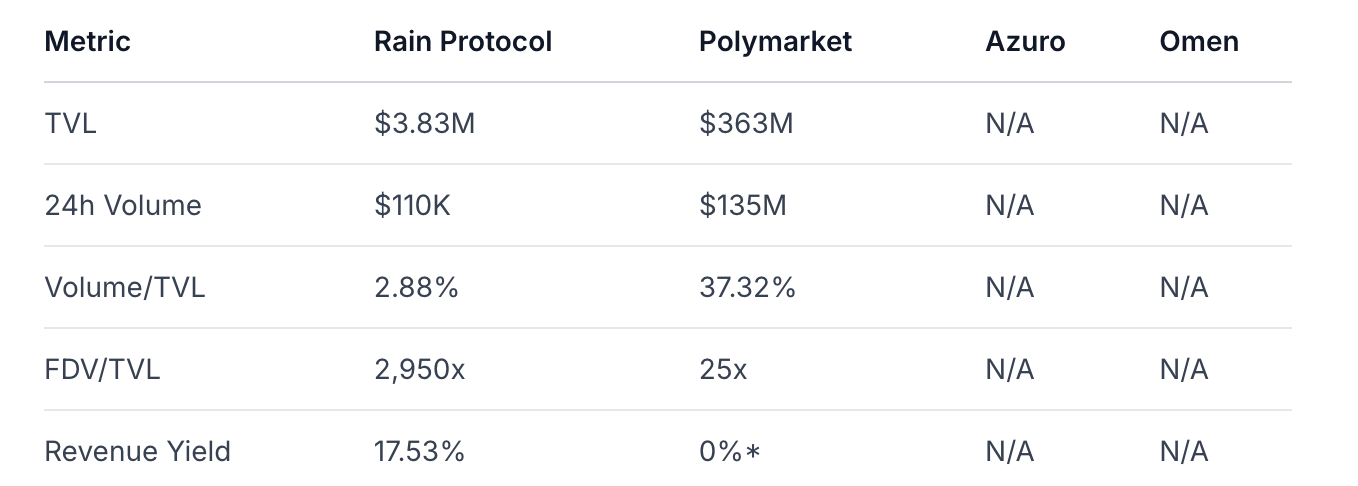
Task: Click Rain Protocol's $3.83M TVL value
Action: coord(423,124)
